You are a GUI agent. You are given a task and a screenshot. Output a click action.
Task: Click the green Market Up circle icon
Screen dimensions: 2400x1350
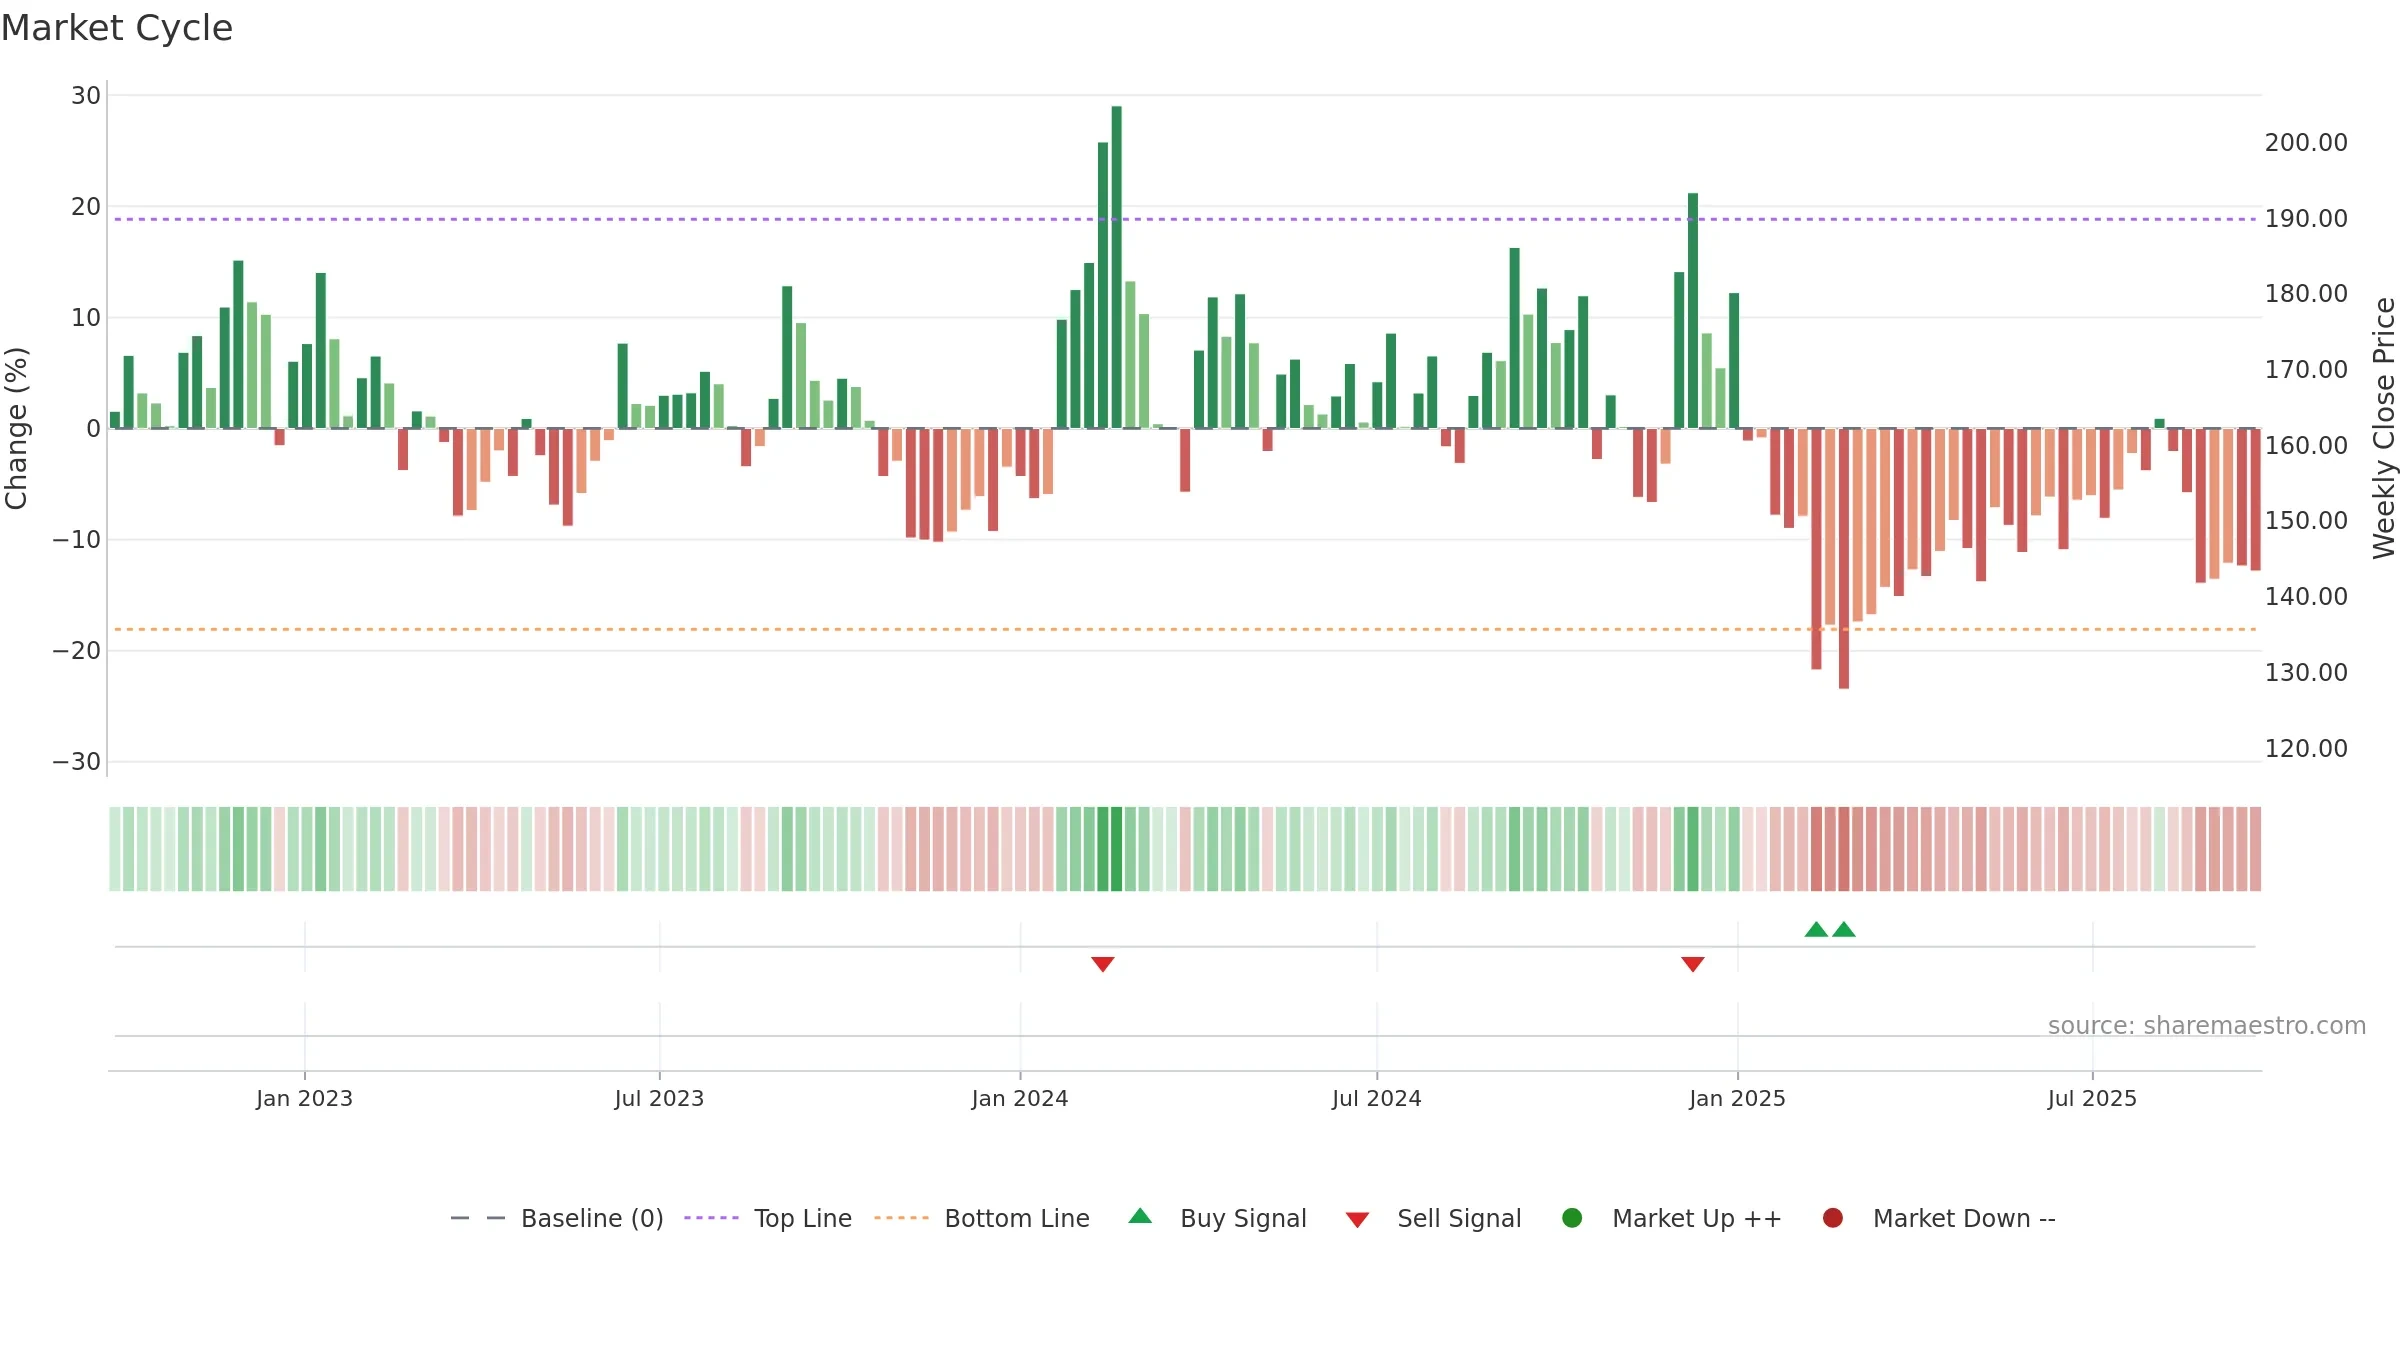click(1572, 1218)
